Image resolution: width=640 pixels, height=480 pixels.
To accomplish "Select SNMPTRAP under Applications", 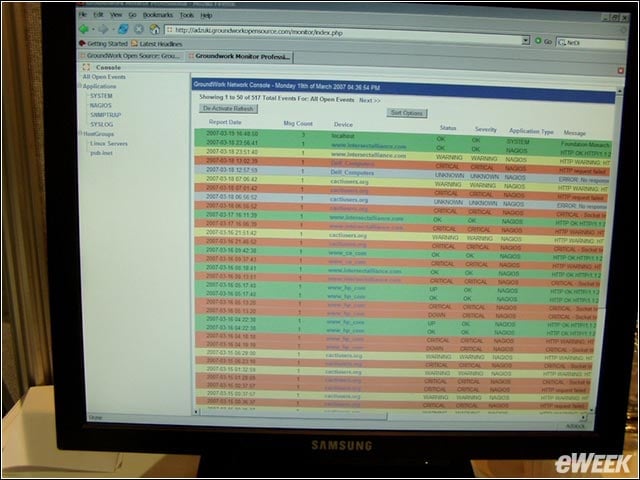I will (x=106, y=115).
